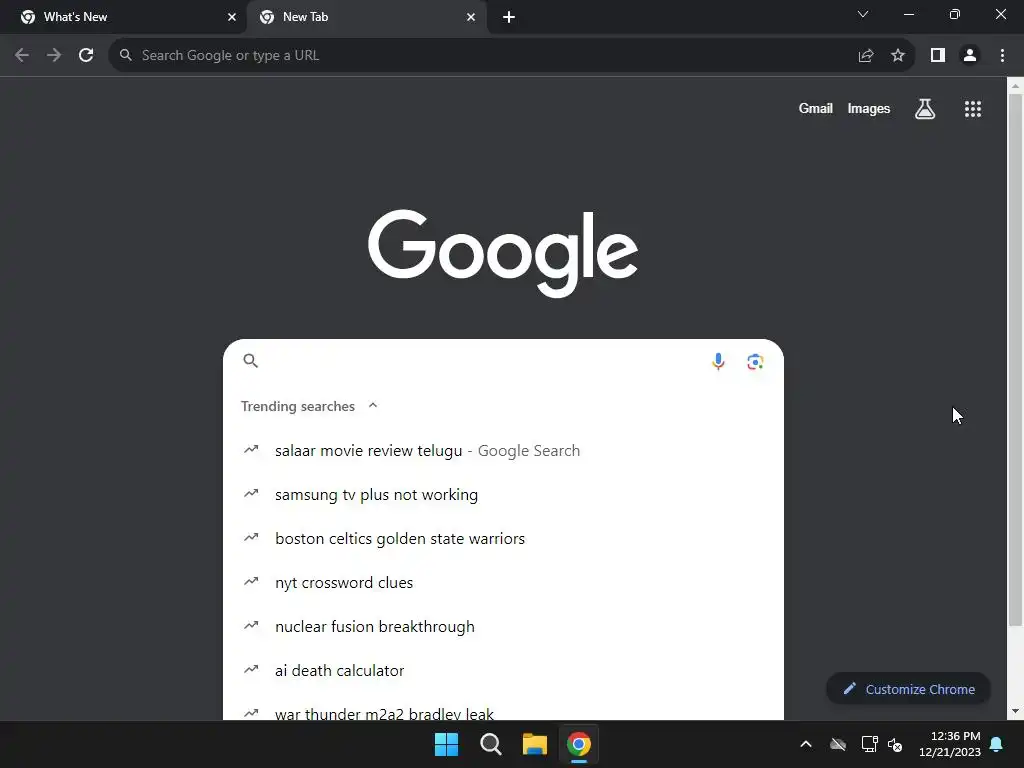The image size is (1024, 768).
Task: Open a new tab with plus button
Action: pos(509,17)
